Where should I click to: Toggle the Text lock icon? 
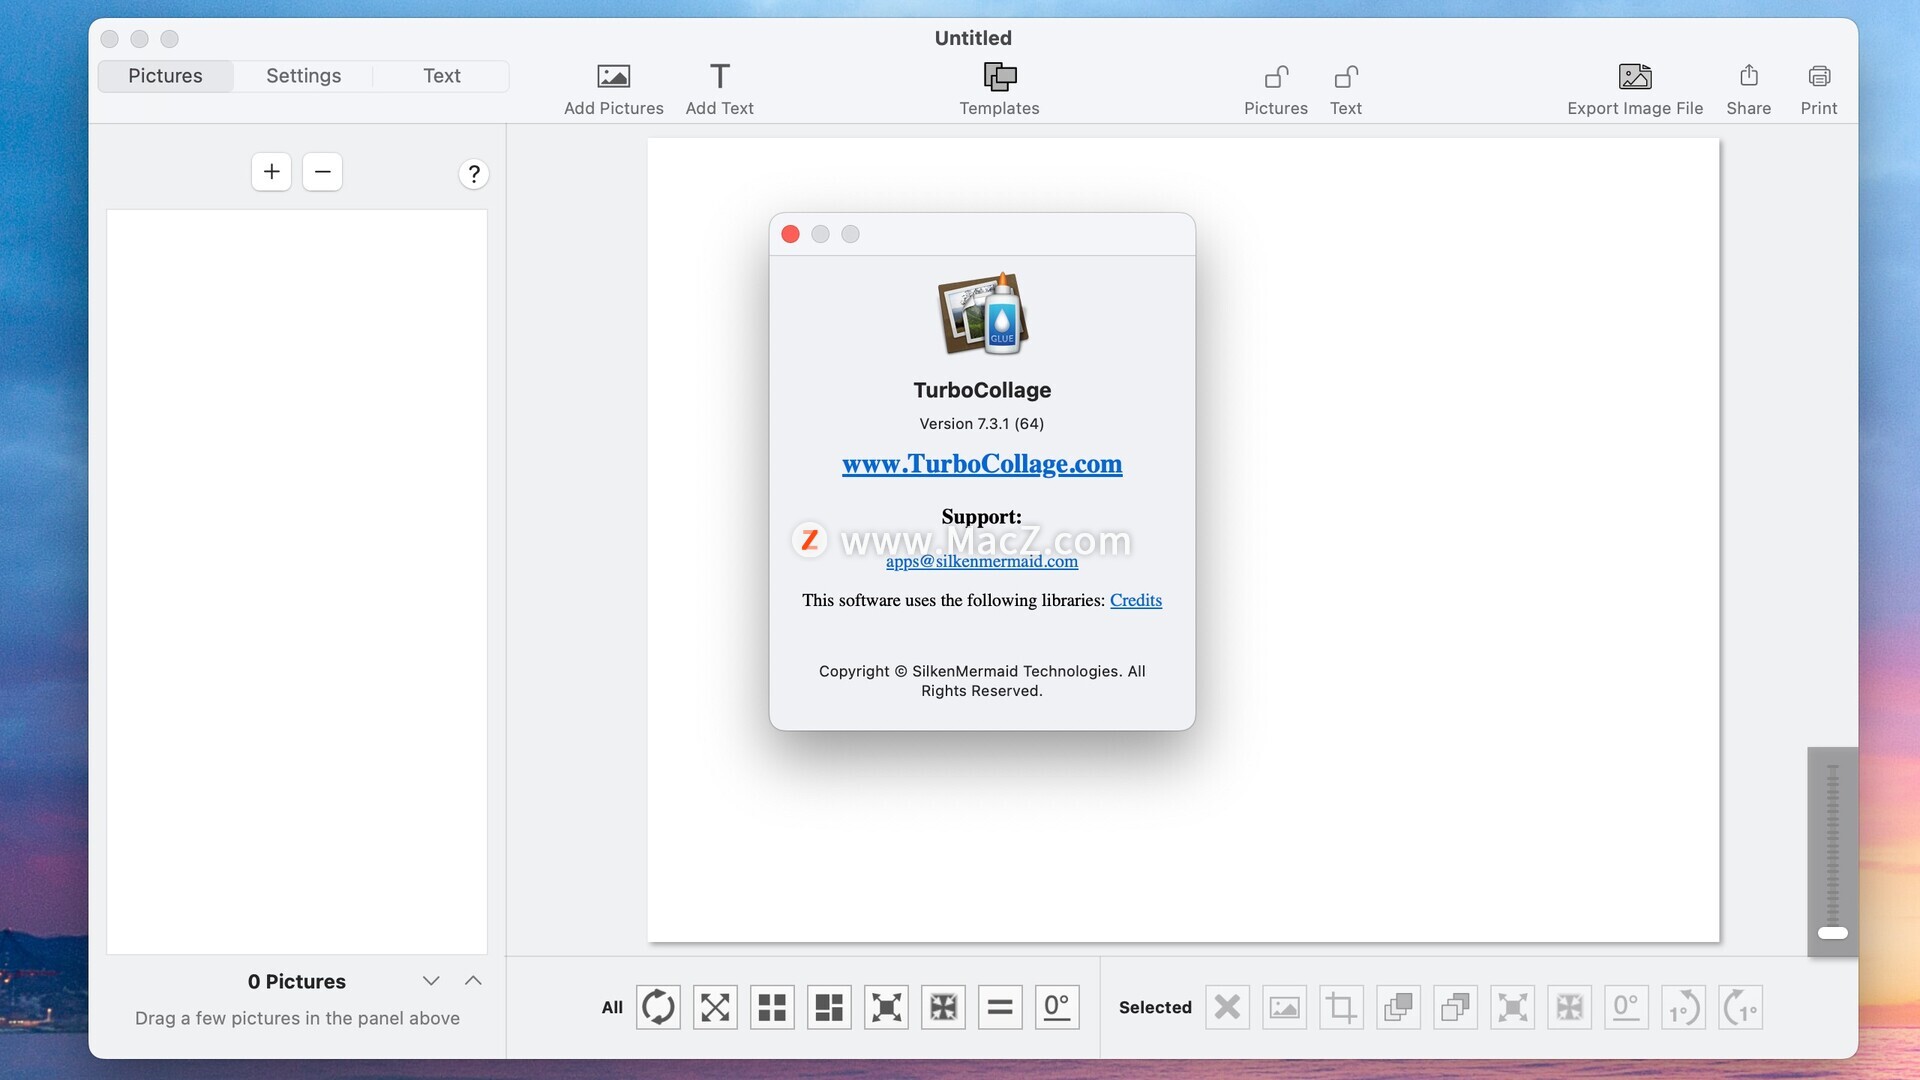pos(1346,76)
